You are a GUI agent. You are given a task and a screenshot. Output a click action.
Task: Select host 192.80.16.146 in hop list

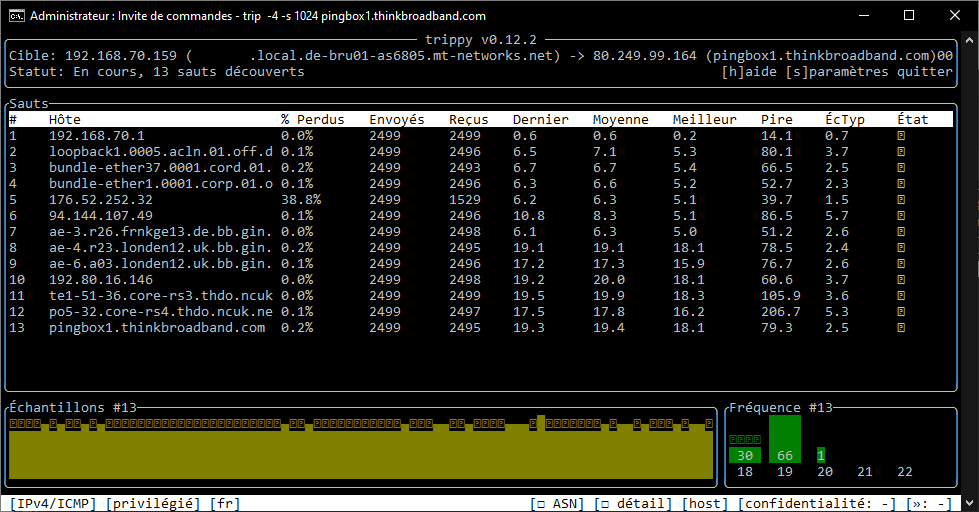101,280
